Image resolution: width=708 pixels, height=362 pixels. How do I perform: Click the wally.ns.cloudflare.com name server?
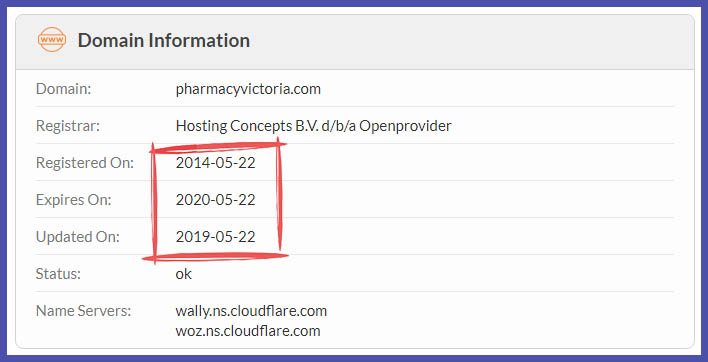click(251, 311)
